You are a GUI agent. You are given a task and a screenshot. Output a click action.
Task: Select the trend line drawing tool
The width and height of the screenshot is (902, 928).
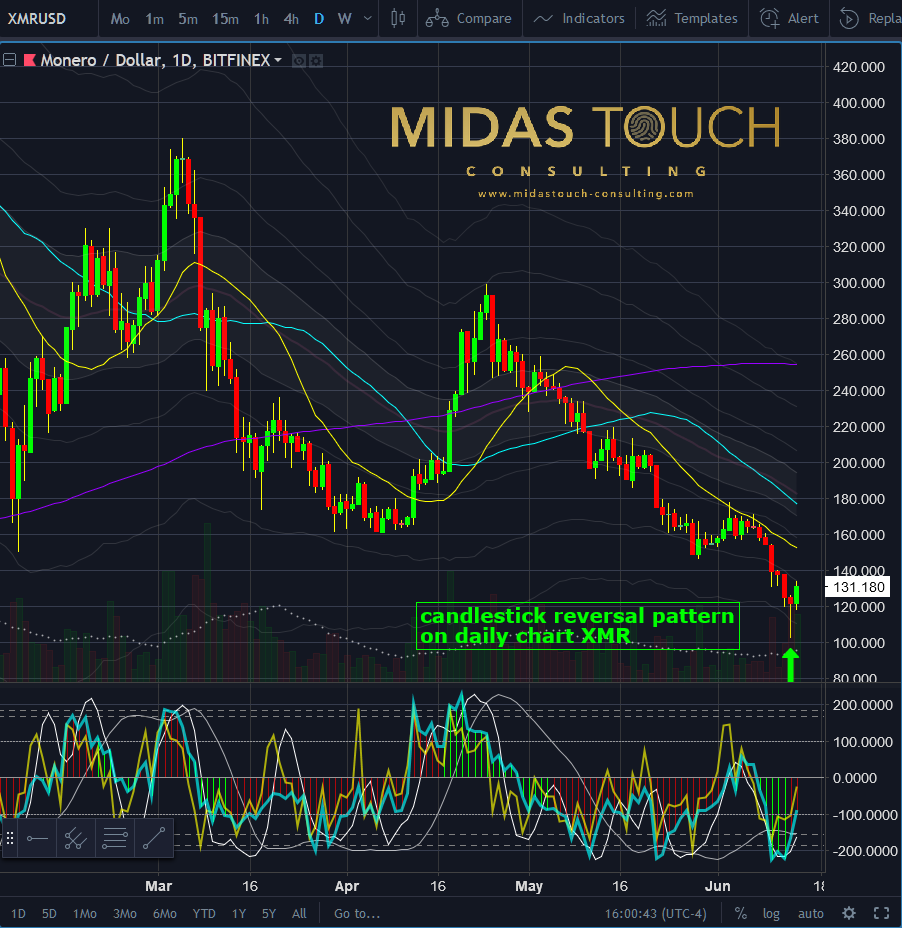[154, 838]
